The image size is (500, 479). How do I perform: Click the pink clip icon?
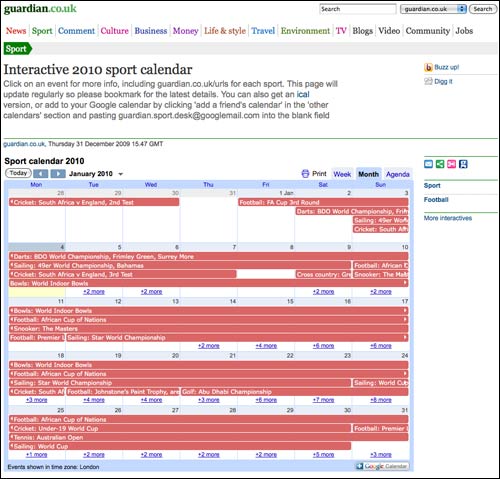coord(451,164)
